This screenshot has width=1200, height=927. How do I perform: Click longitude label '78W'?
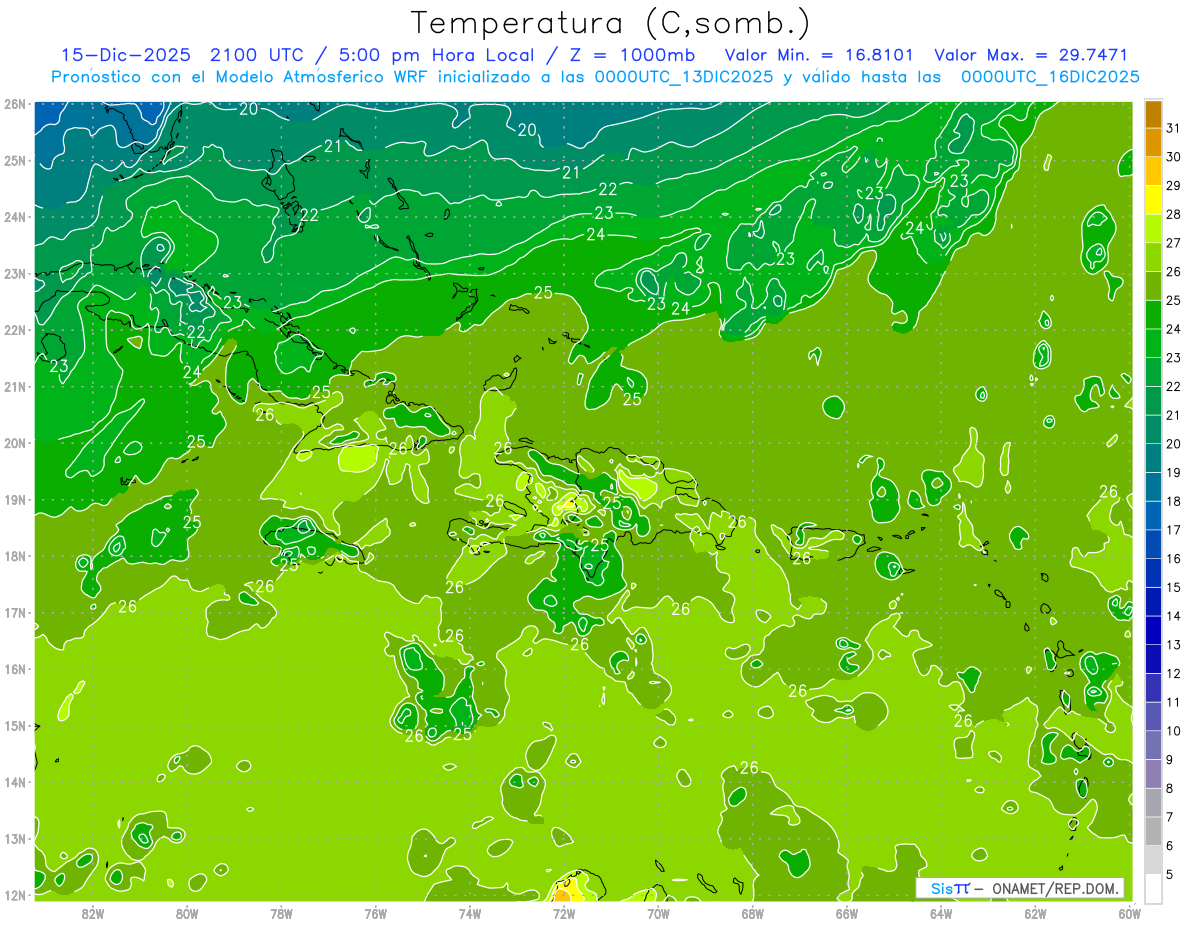coord(281,913)
